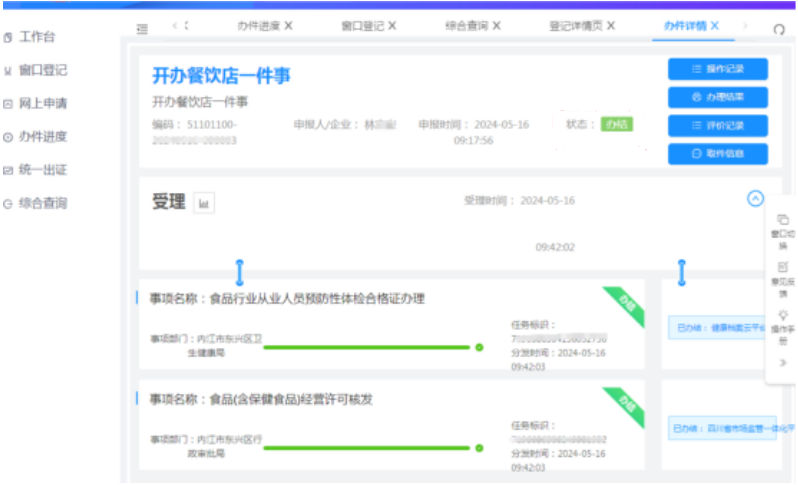Click the refresh icon beside the tabs

[x=778, y=29]
